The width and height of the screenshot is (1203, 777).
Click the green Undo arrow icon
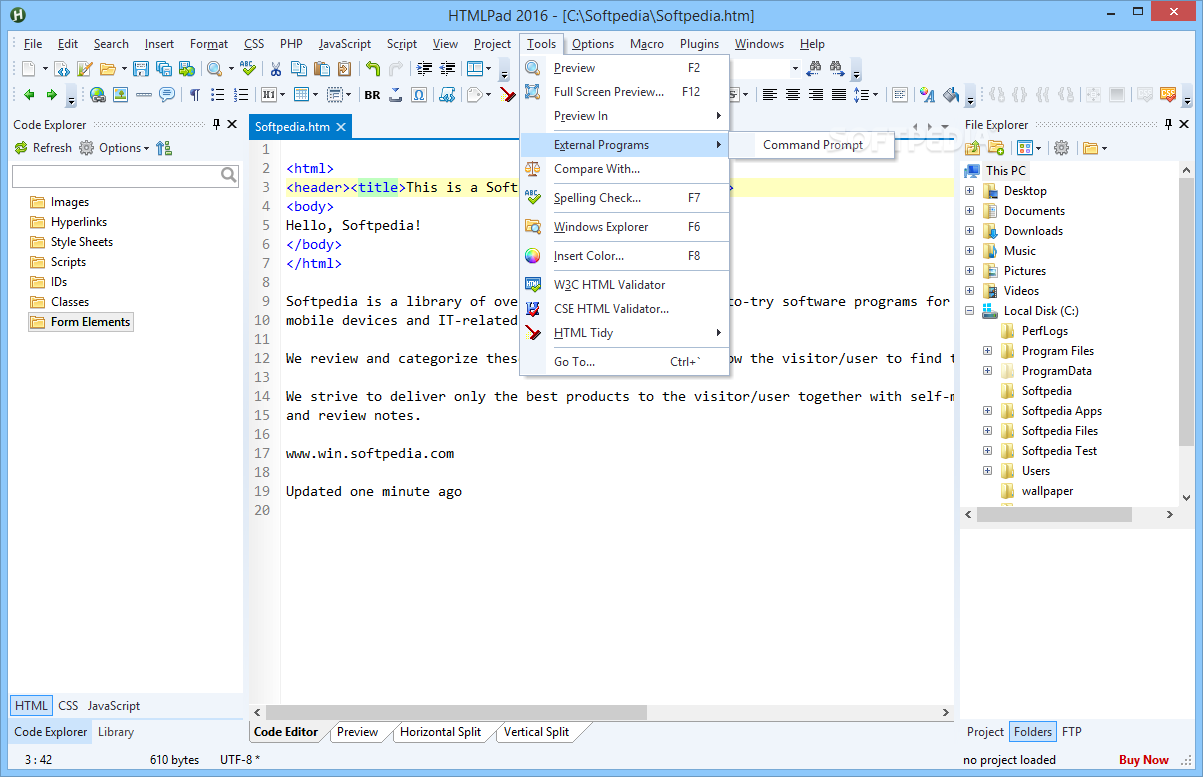point(373,69)
